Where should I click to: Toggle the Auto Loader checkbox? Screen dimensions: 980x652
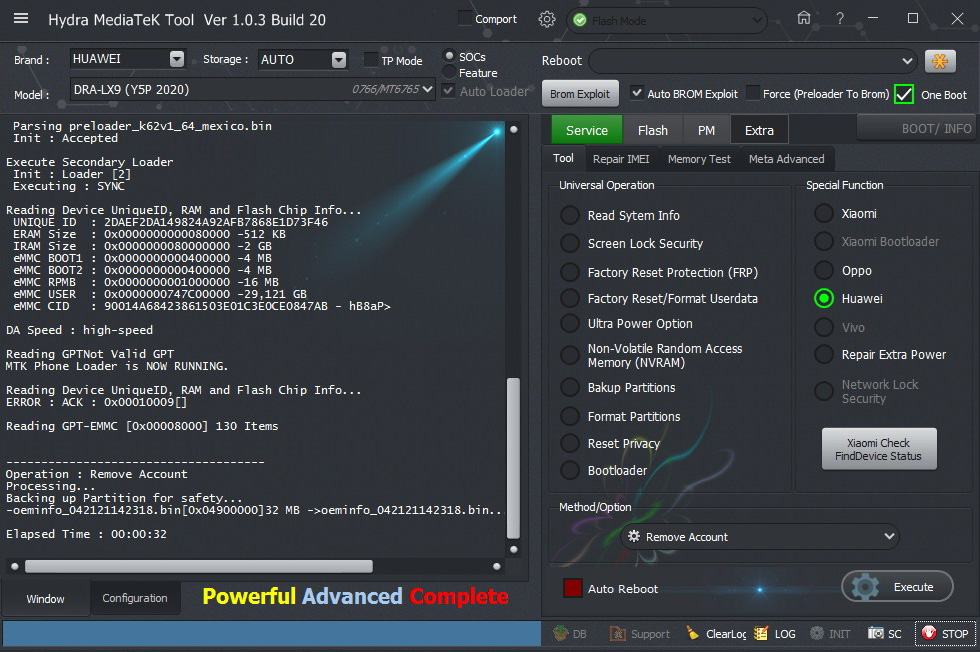[x=448, y=91]
